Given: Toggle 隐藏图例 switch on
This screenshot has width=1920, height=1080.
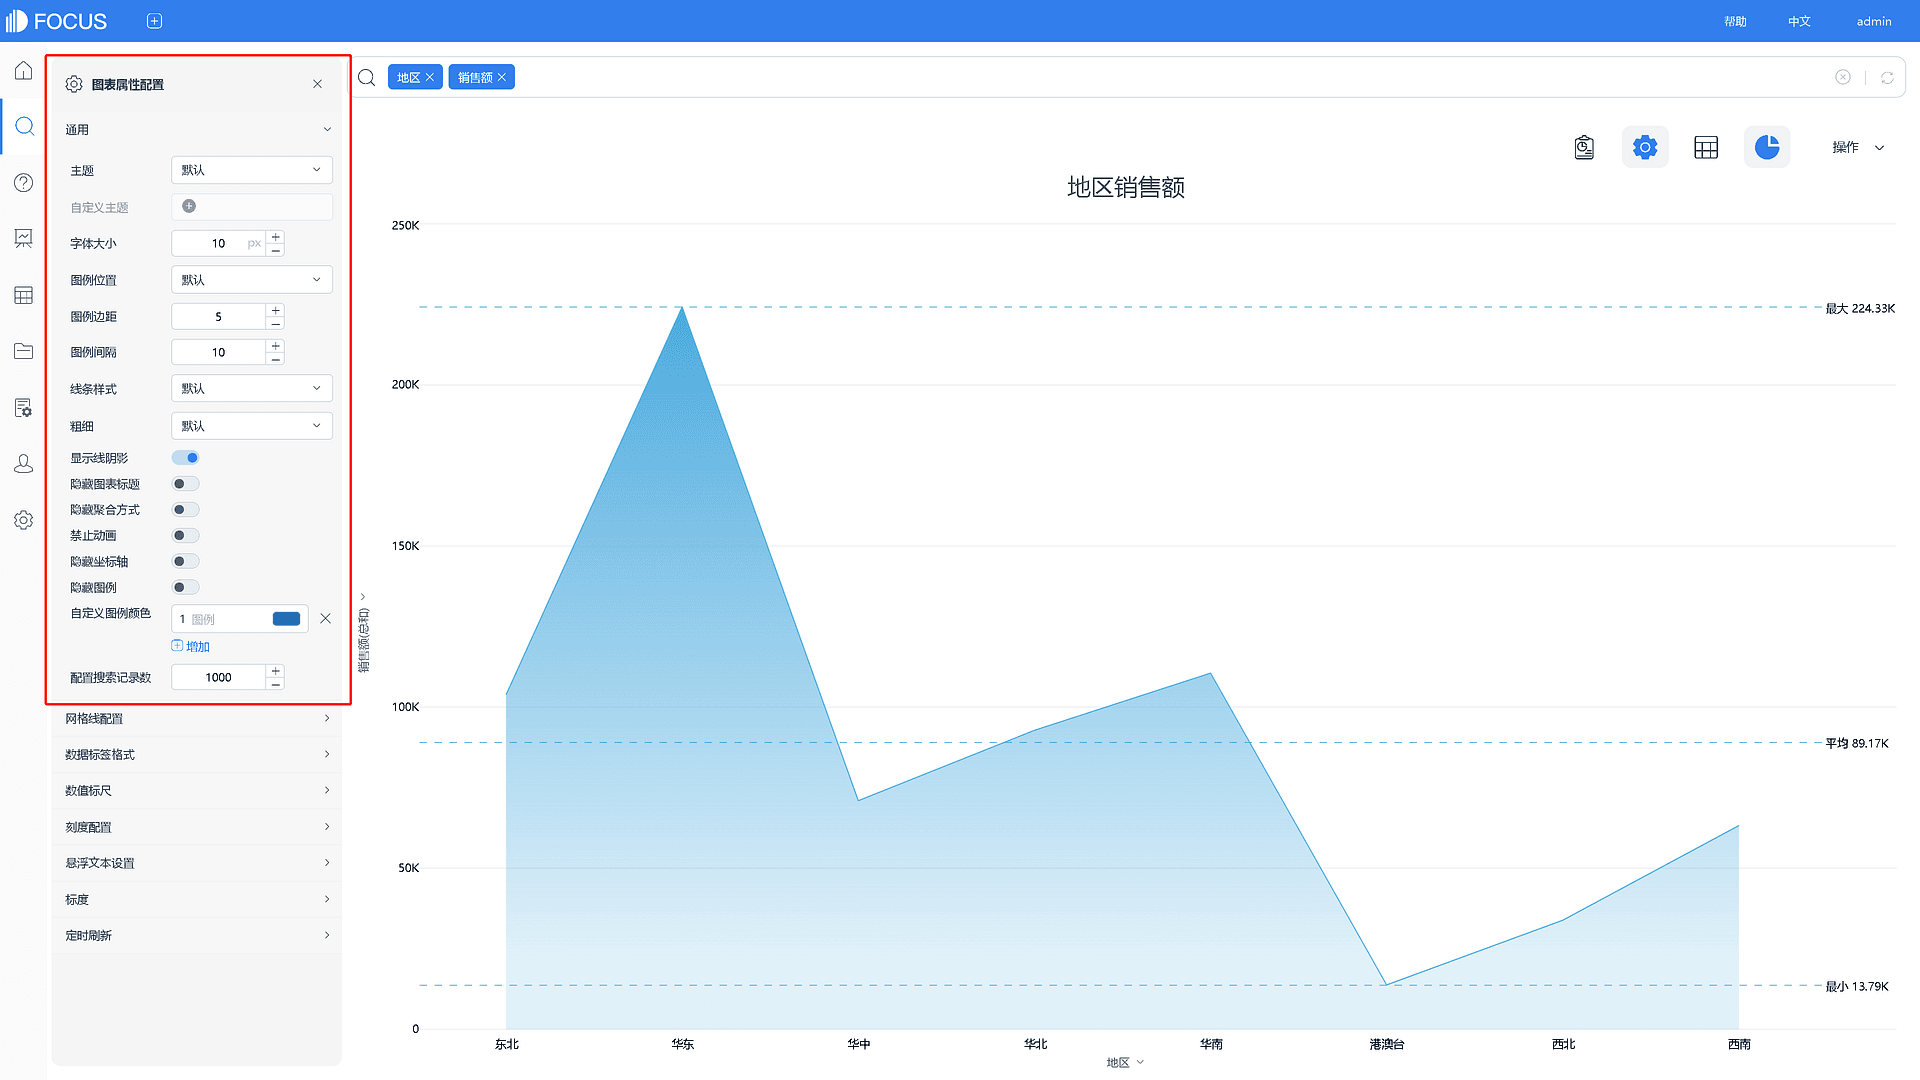Looking at the screenshot, I should (x=185, y=587).
